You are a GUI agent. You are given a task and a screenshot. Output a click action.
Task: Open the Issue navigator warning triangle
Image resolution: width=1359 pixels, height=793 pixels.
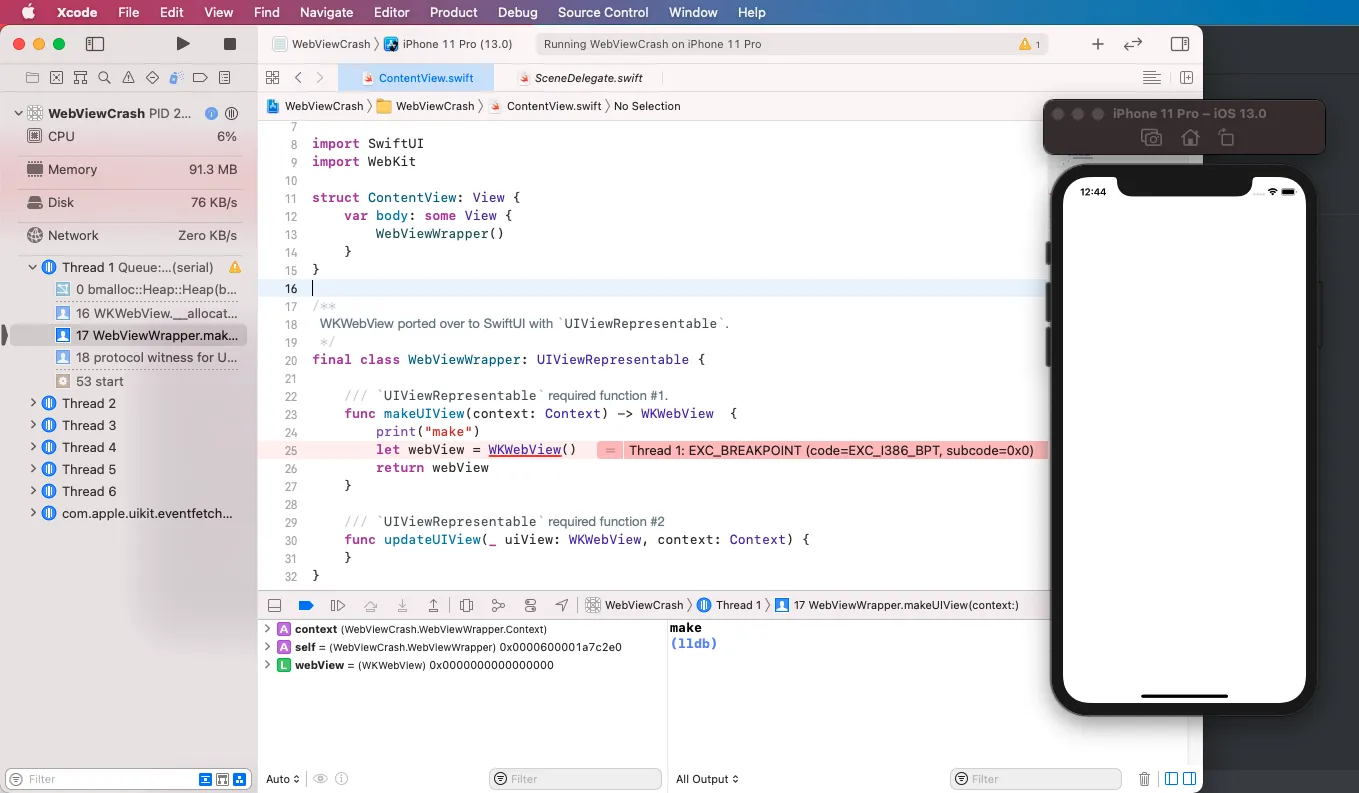coord(128,78)
